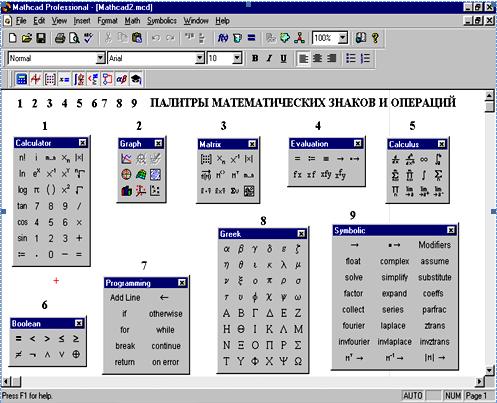Screen dimensions: 497x403
Task: Open the Window menu
Action: coord(196,21)
